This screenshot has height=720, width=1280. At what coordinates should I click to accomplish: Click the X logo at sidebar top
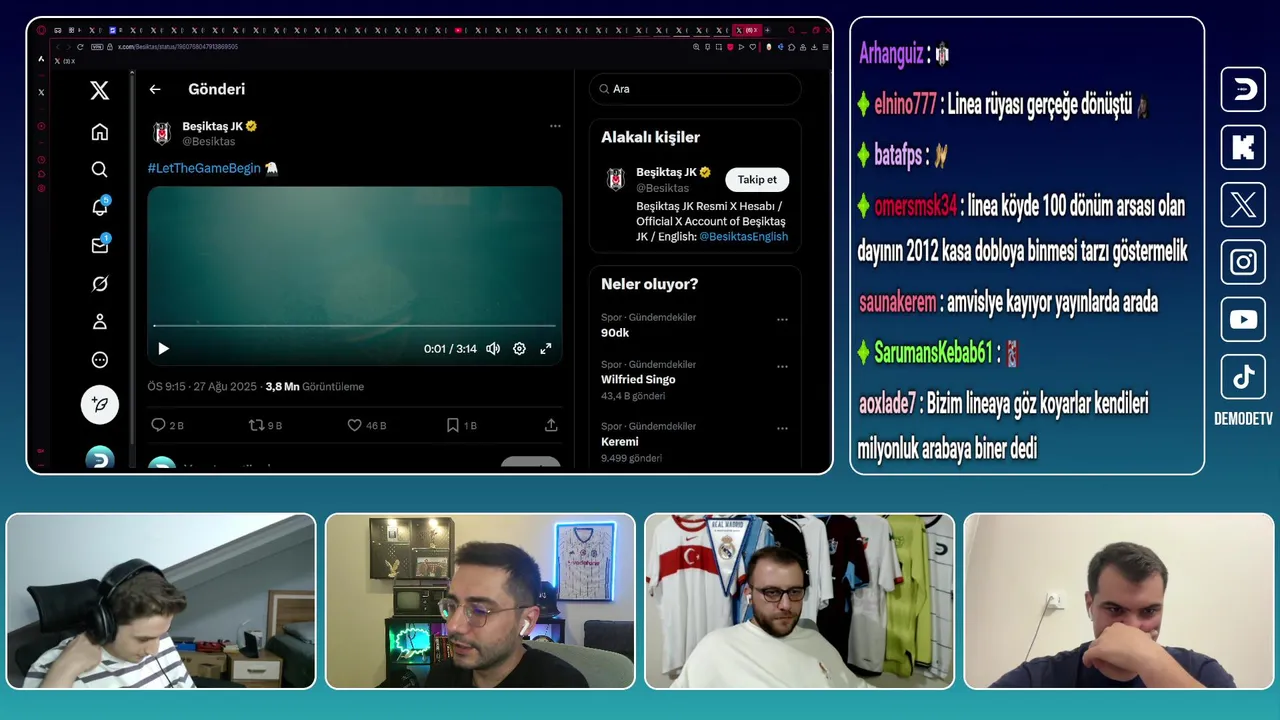[99, 91]
